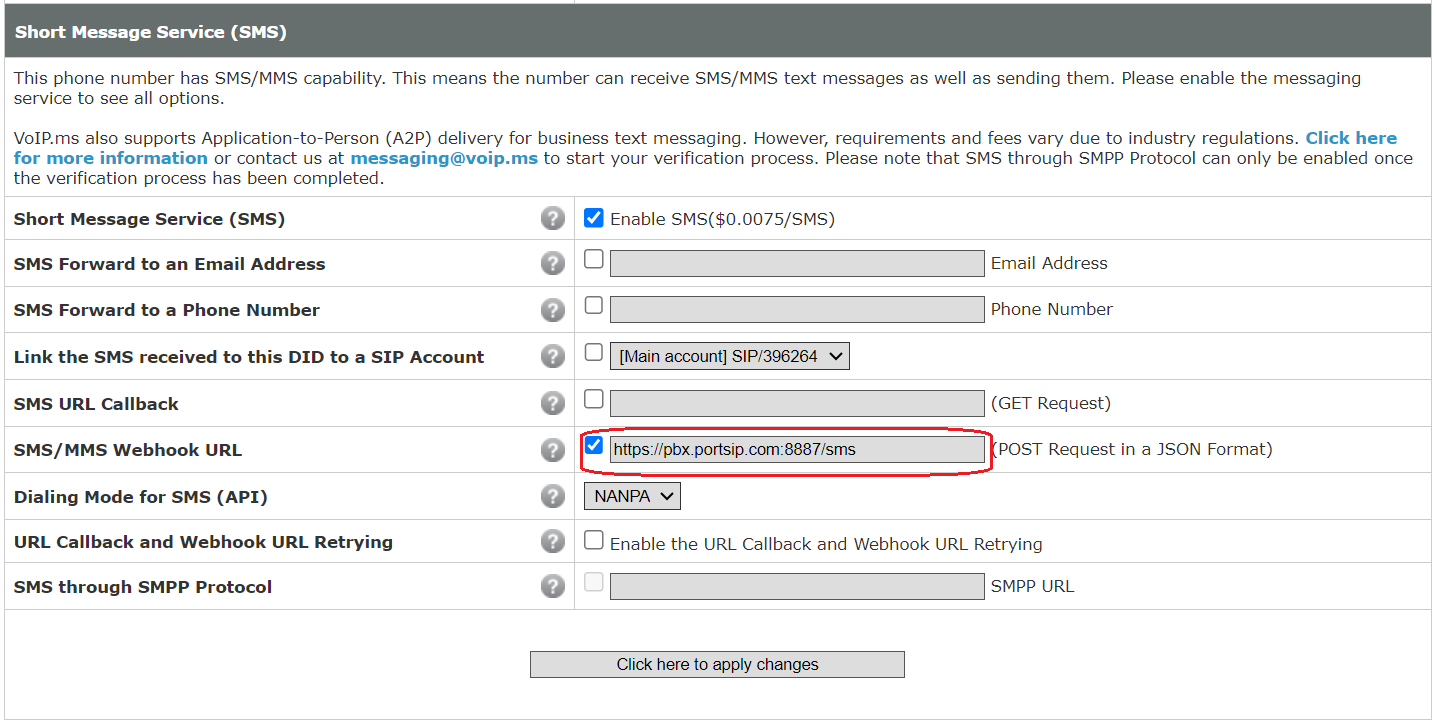Screen dimensions: 1437x724
Task: Click help icon for URL Callback Retrying
Action: [x=552, y=541]
